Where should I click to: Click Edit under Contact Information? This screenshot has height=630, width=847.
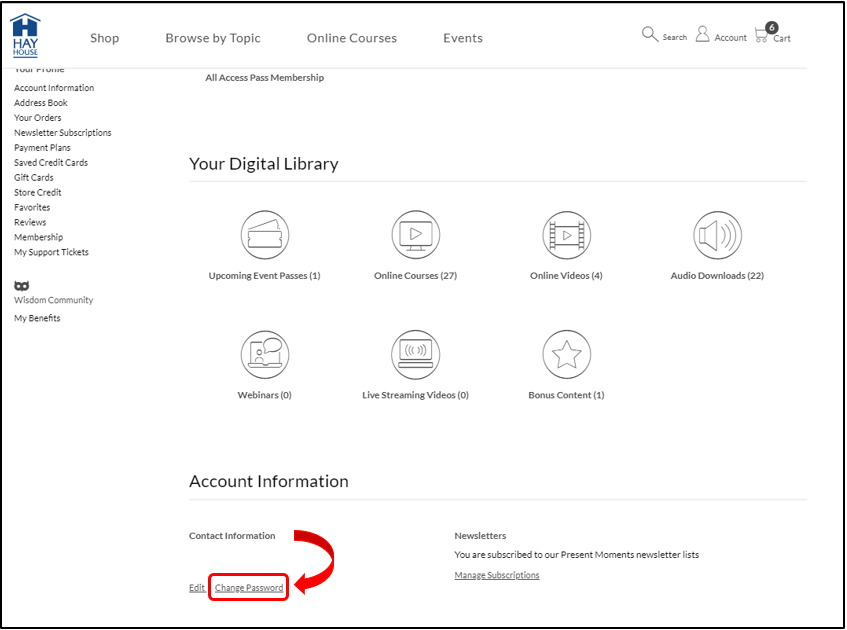click(x=197, y=588)
